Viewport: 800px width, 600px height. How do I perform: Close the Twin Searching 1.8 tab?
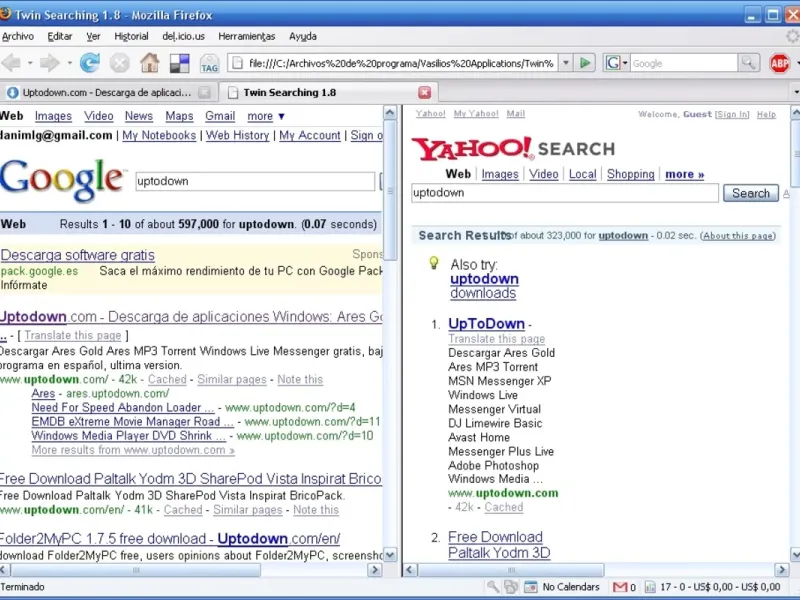pyautogui.click(x=424, y=92)
